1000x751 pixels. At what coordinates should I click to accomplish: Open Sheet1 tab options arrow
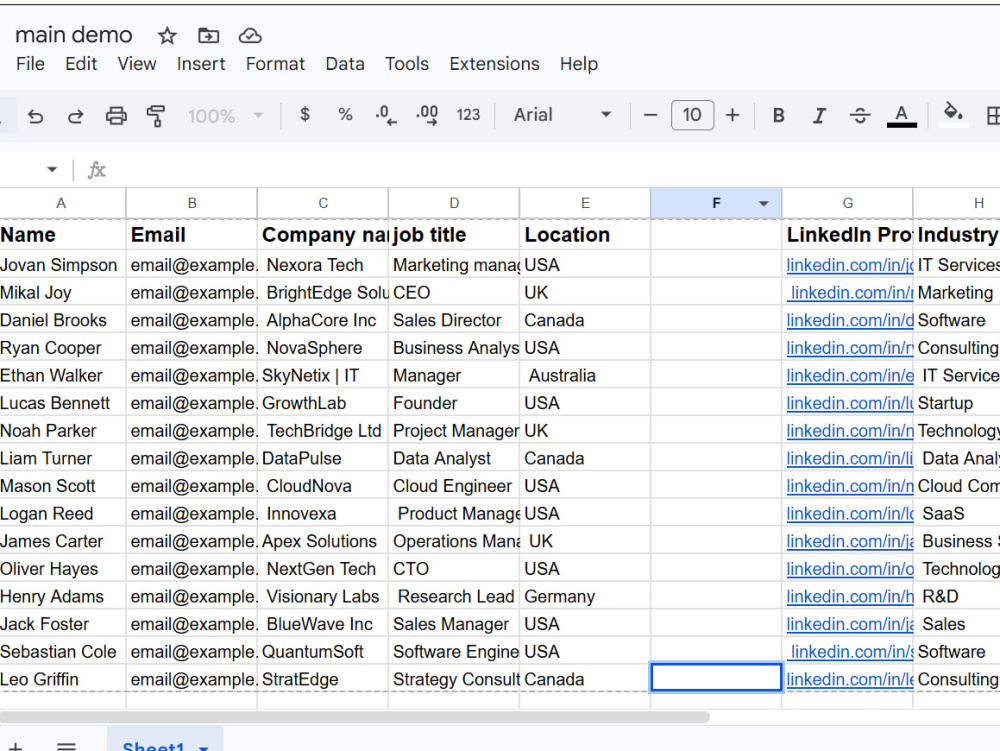point(203,747)
